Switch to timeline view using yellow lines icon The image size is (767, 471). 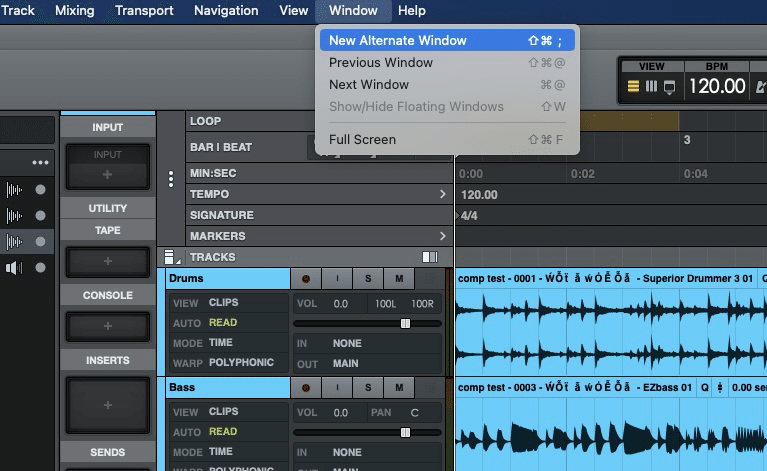633,87
